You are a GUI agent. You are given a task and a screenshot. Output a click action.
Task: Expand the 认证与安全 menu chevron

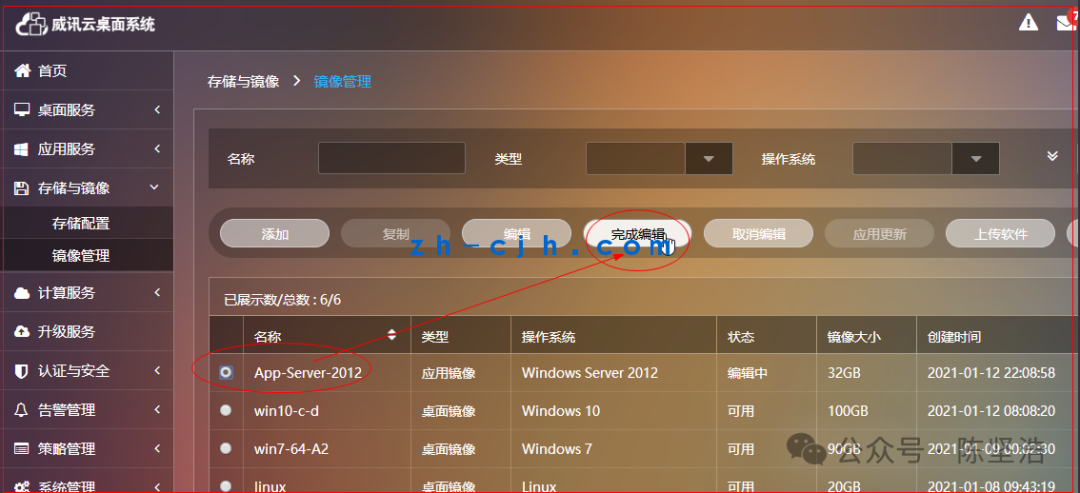coord(157,370)
